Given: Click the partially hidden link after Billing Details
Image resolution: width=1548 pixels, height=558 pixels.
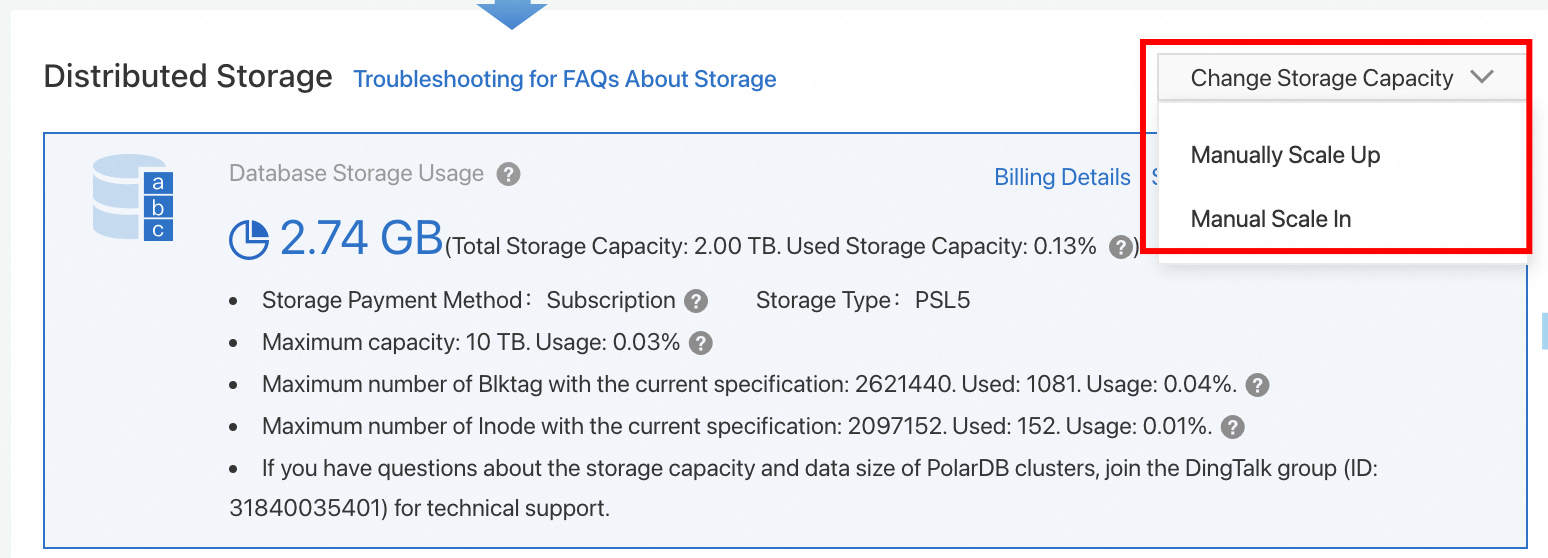Looking at the screenshot, I should [x=1154, y=177].
